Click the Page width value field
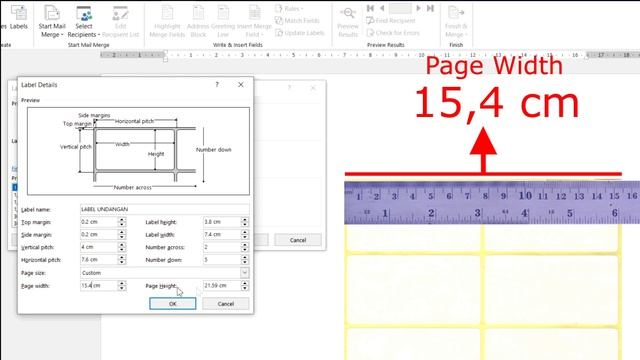Screen dimensions: 640x360 tap(99, 286)
